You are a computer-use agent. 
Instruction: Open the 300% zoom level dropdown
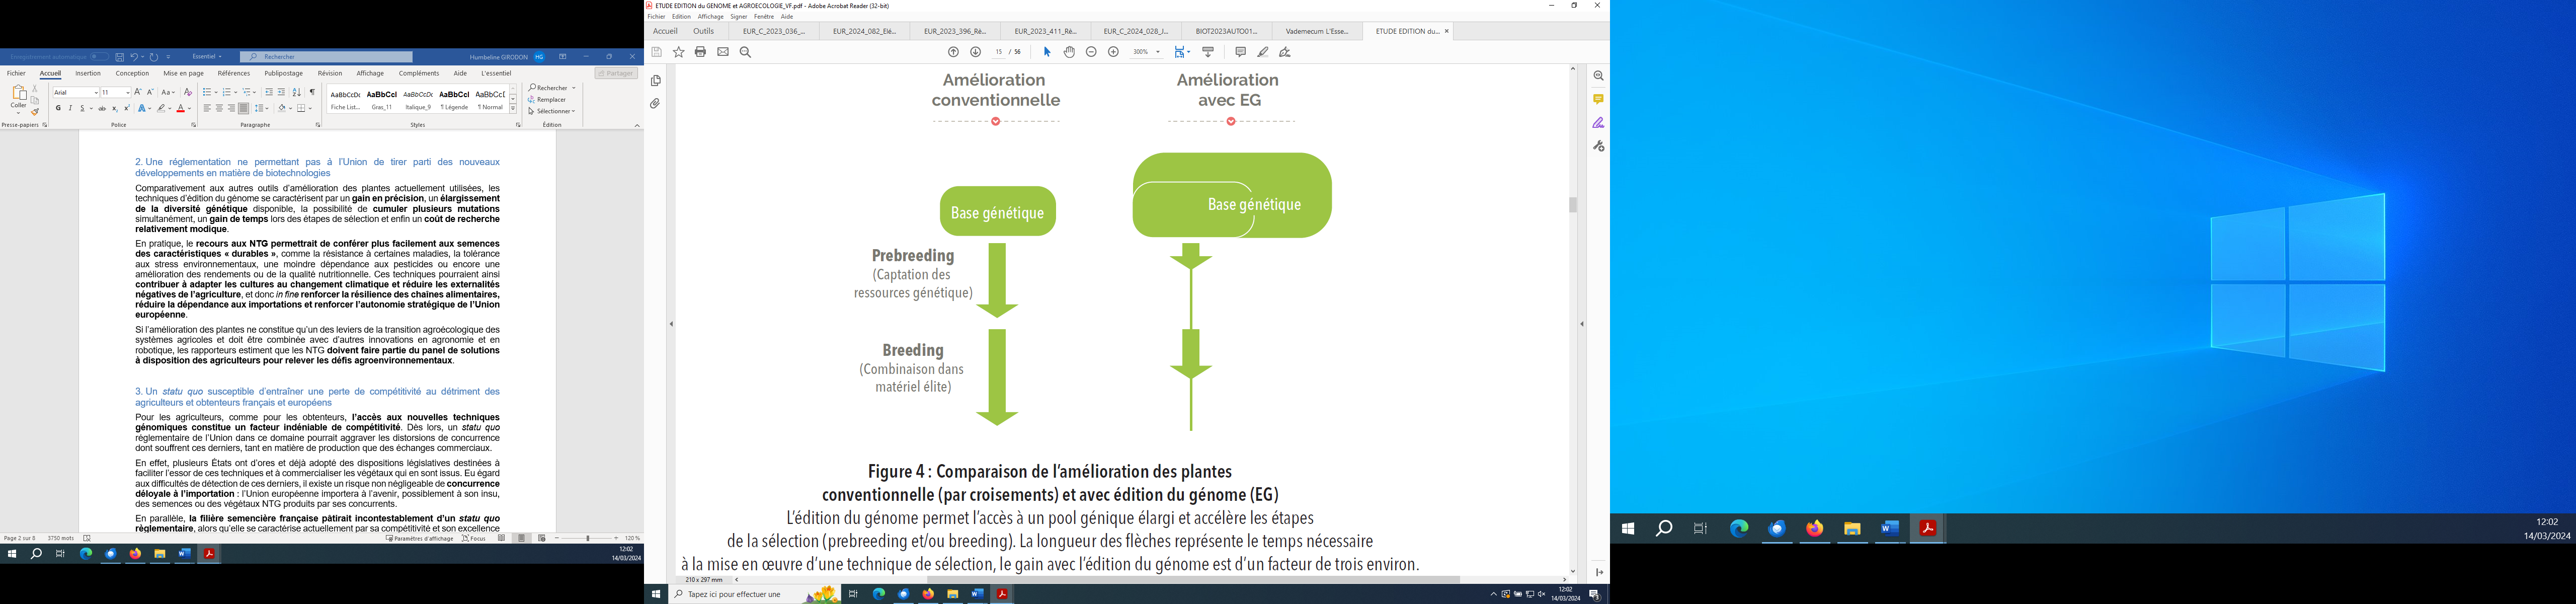1158,52
